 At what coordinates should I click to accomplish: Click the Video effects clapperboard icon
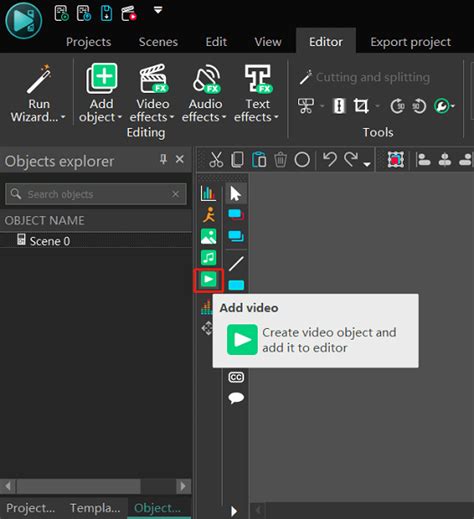pyautogui.click(x=154, y=79)
